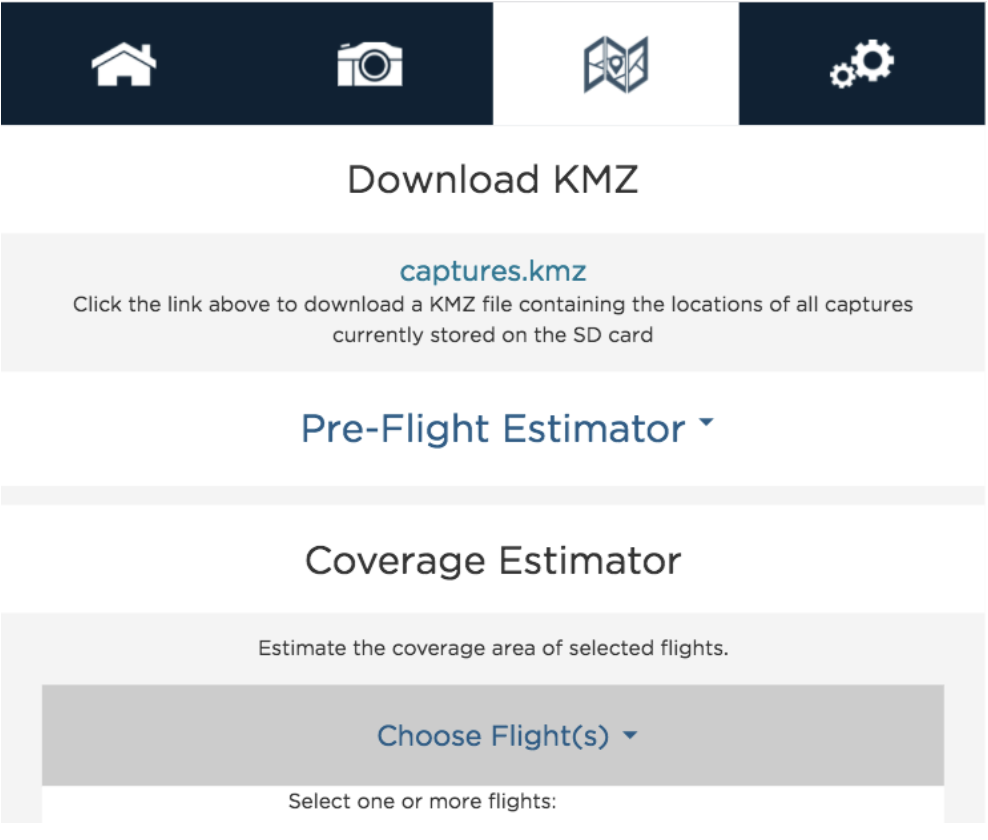
Task: Open settings via the gears icon
Action: [x=861, y=64]
